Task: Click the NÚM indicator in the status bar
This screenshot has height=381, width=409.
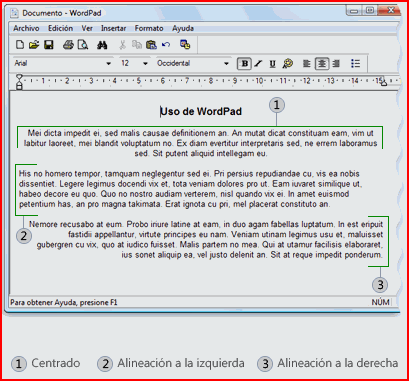Action: 380,302
